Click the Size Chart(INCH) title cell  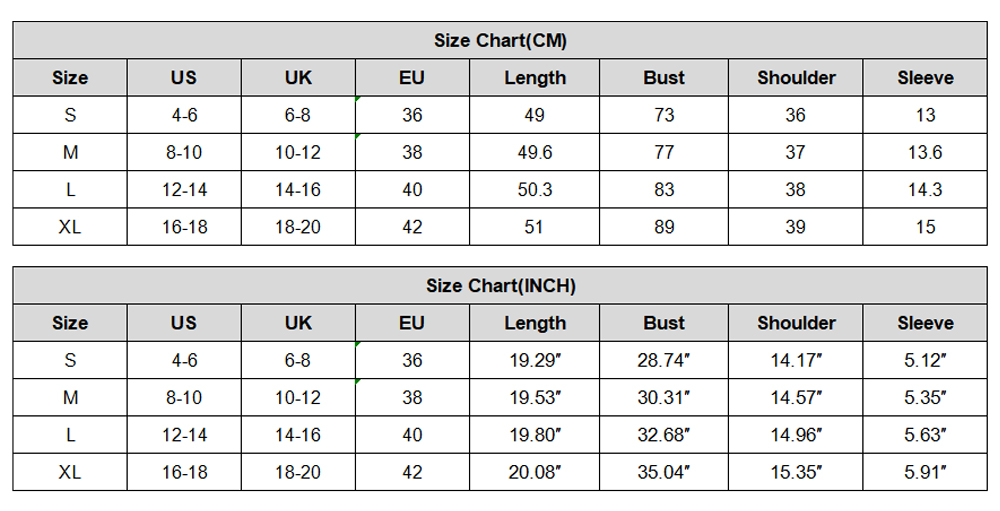pyautogui.click(x=500, y=286)
